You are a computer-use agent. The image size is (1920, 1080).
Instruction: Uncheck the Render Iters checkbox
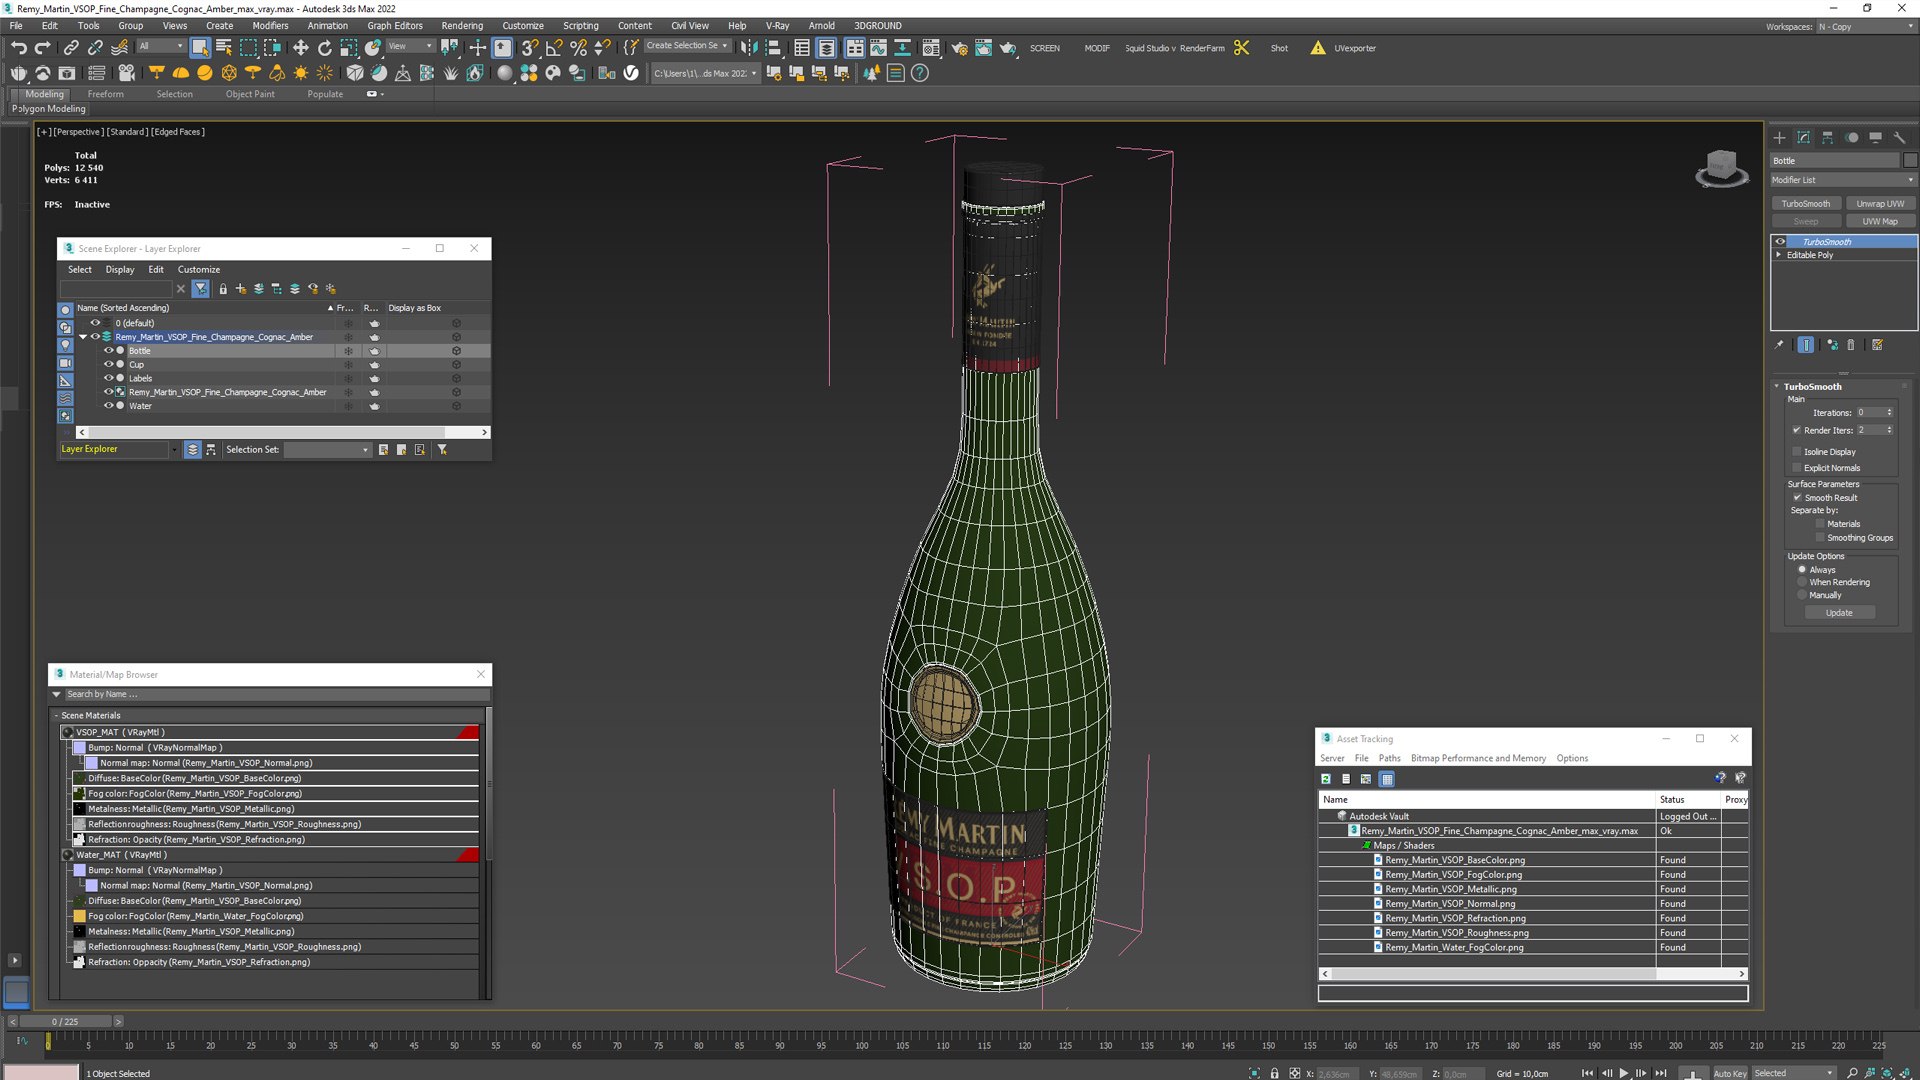pyautogui.click(x=1797, y=431)
